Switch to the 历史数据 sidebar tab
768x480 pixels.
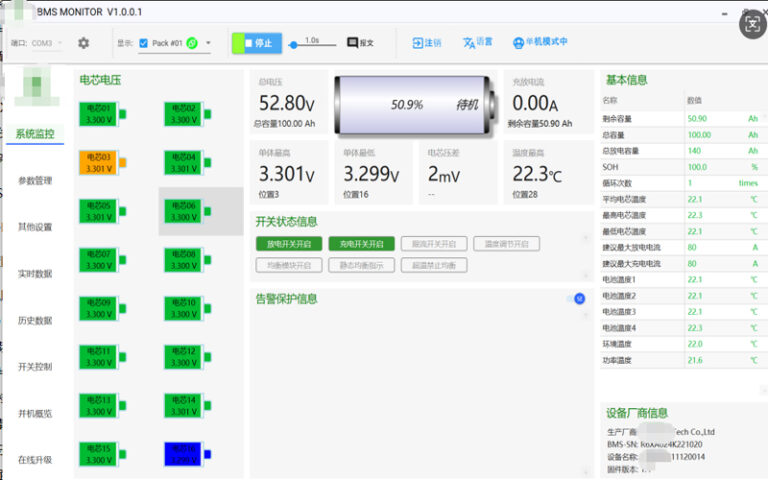35,320
